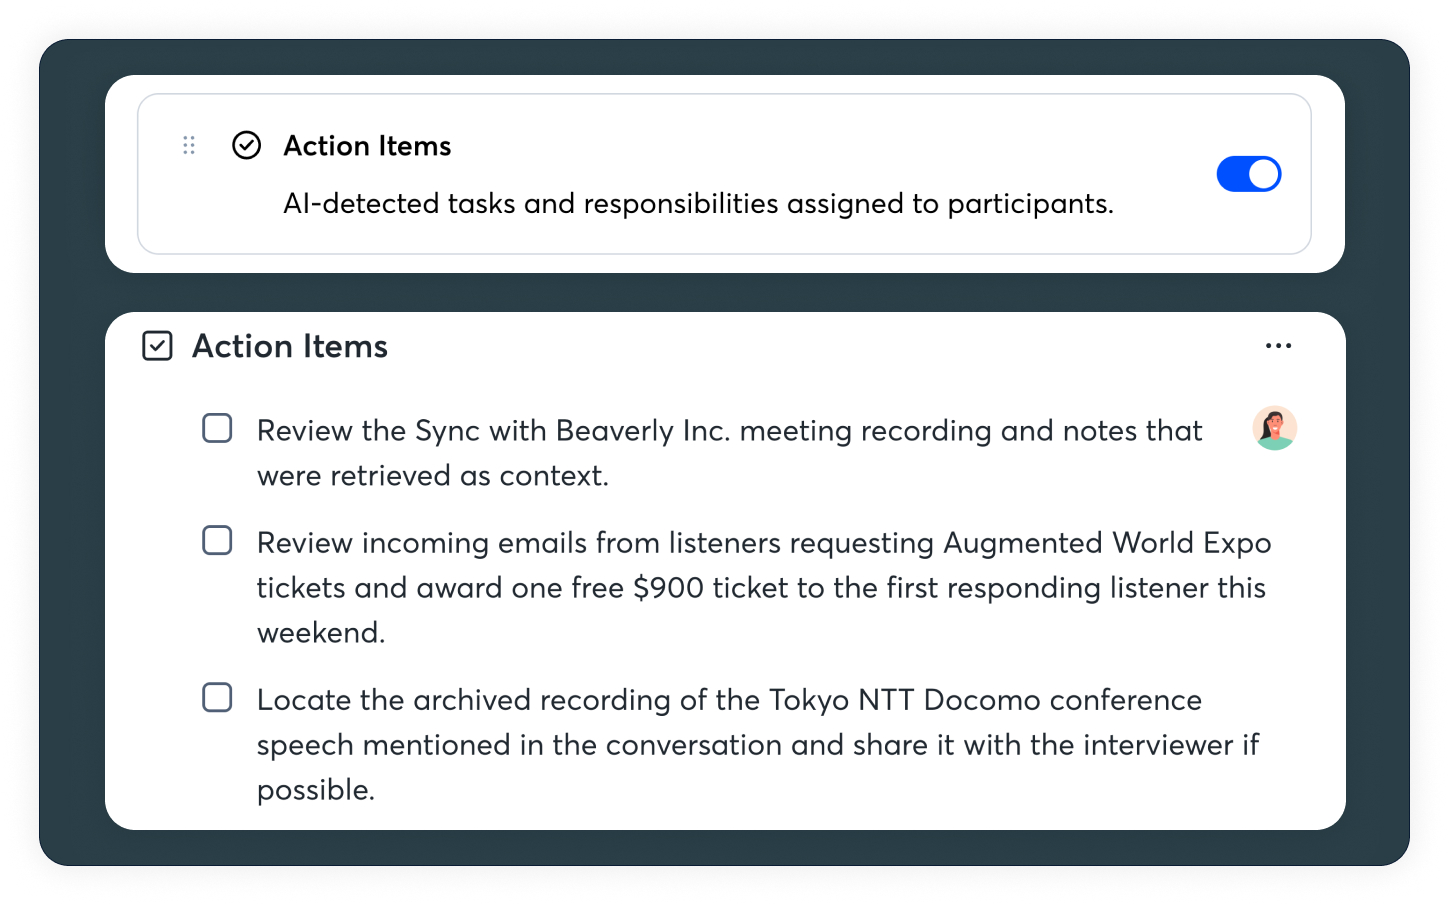Screen dimensions: 1449x905
Task: Click the word 'weekend.' in second task
Action: pyautogui.click(x=321, y=633)
